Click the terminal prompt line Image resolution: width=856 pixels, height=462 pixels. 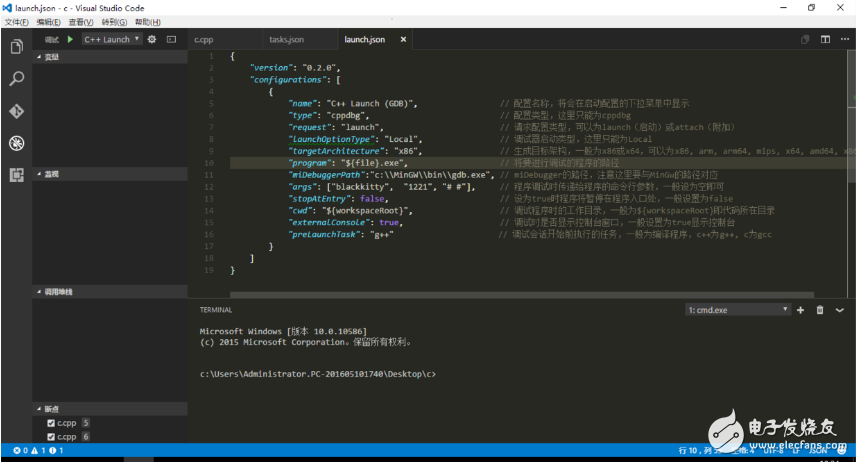318,374
